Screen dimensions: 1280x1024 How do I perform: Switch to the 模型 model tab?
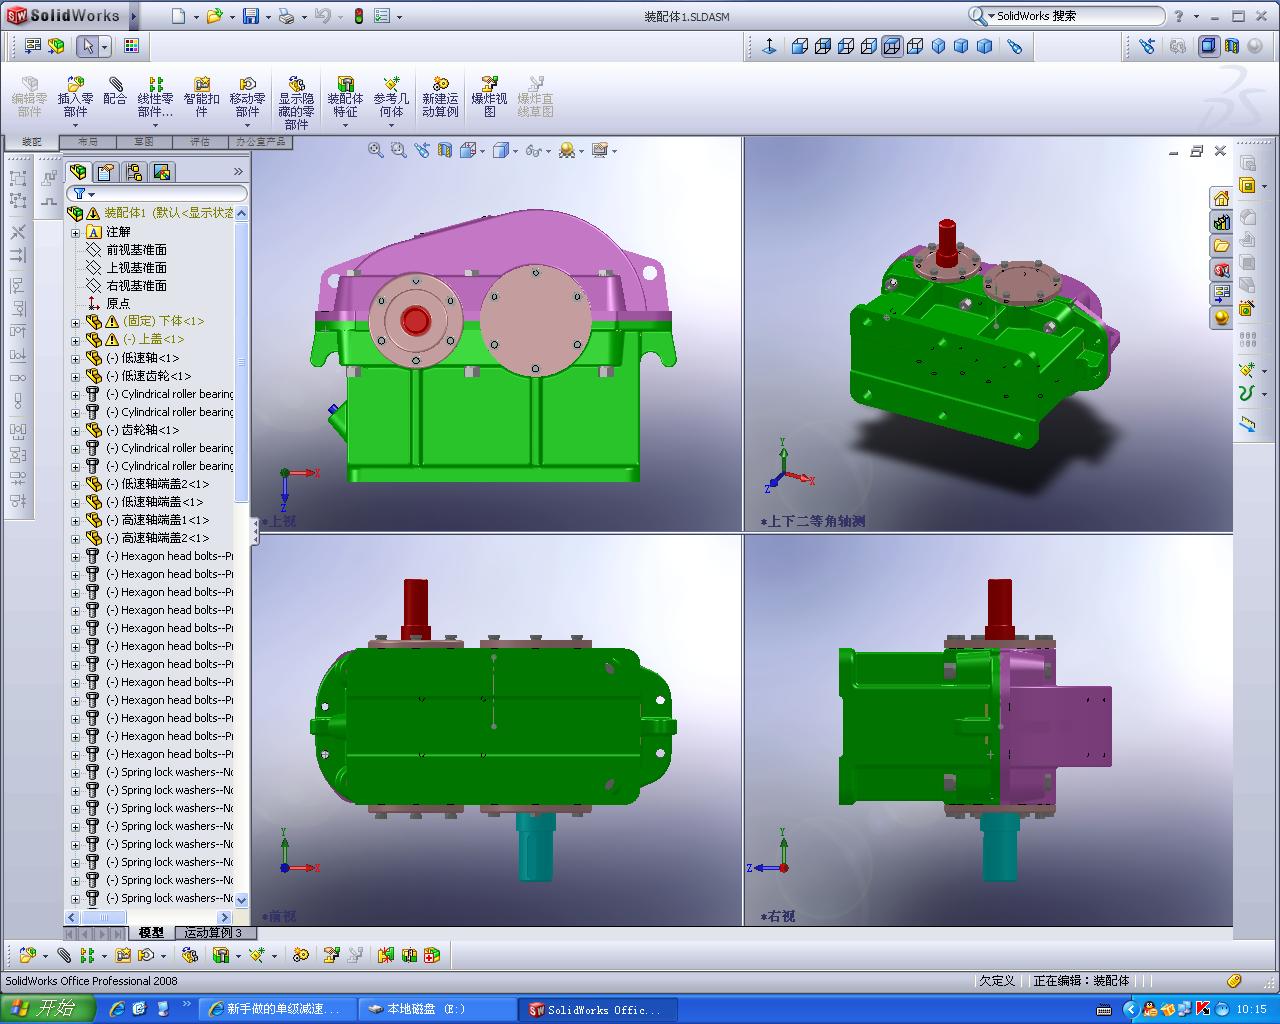click(x=151, y=932)
